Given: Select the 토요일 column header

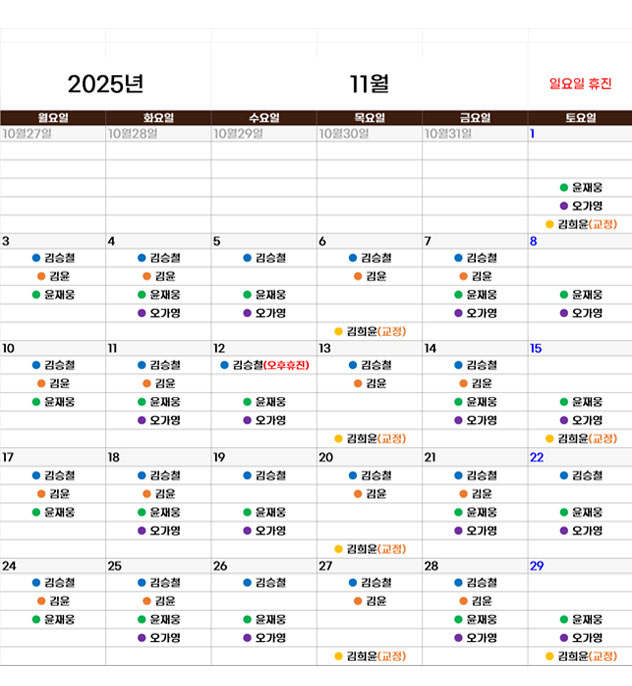Looking at the screenshot, I should coord(580,118).
